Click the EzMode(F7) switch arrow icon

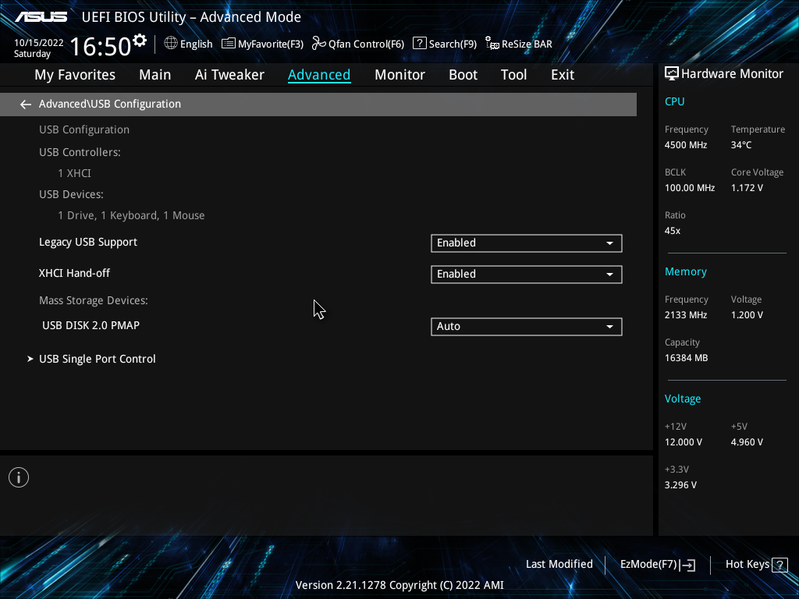(x=687, y=565)
